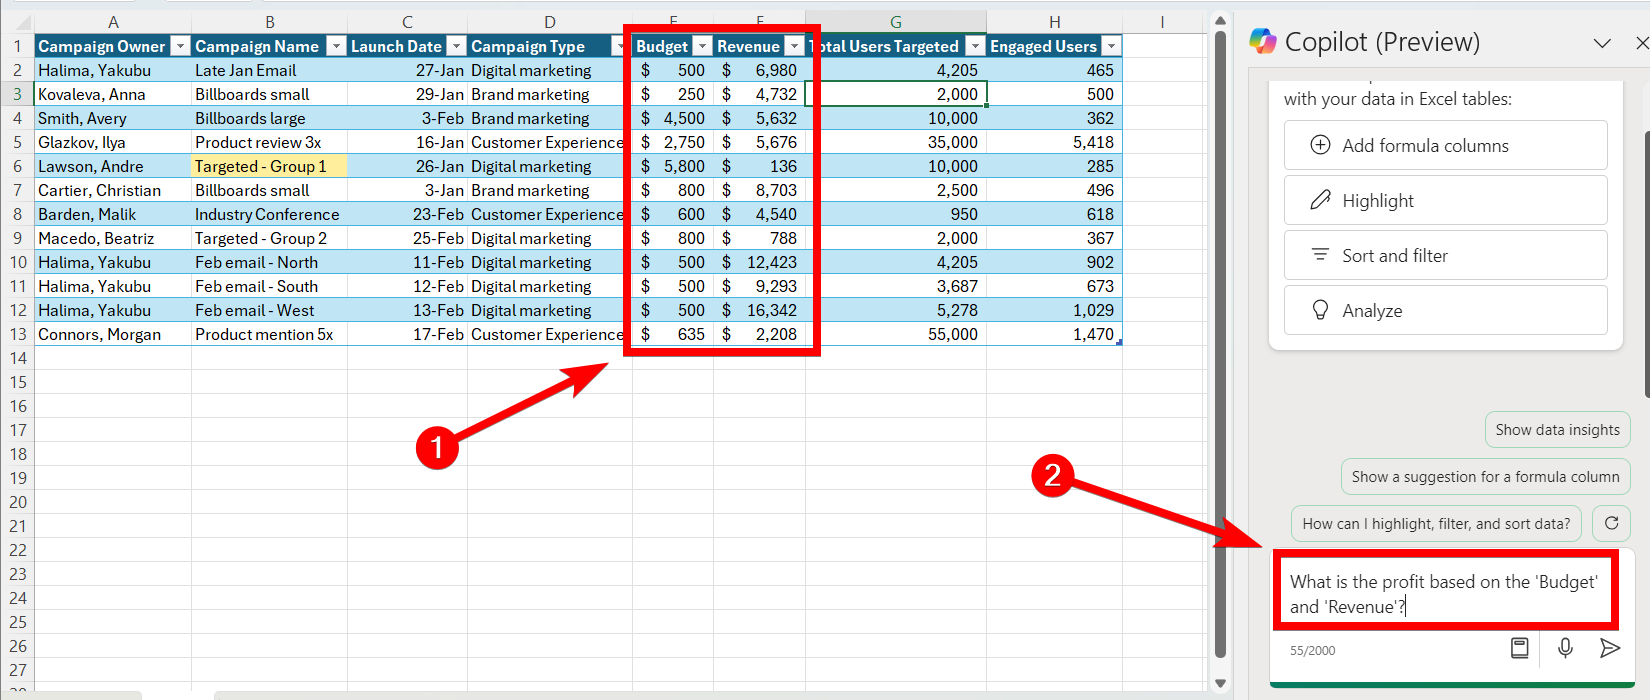Viewport: 1650px width, 700px height.
Task: Click Add formula columns option
Action: coord(1445,145)
